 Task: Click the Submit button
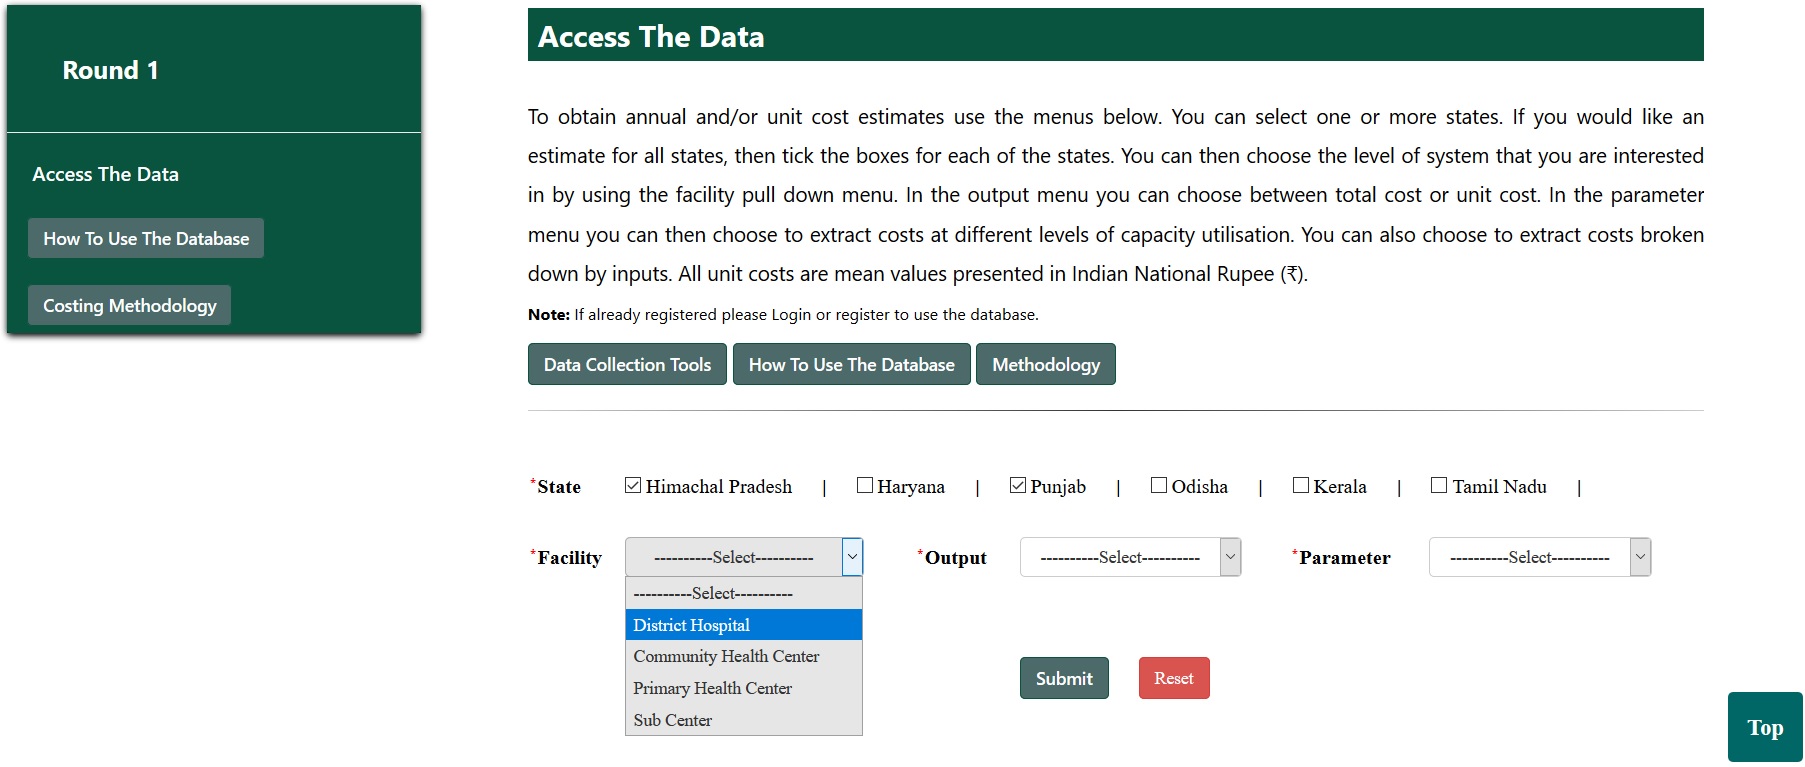[1064, 678]
